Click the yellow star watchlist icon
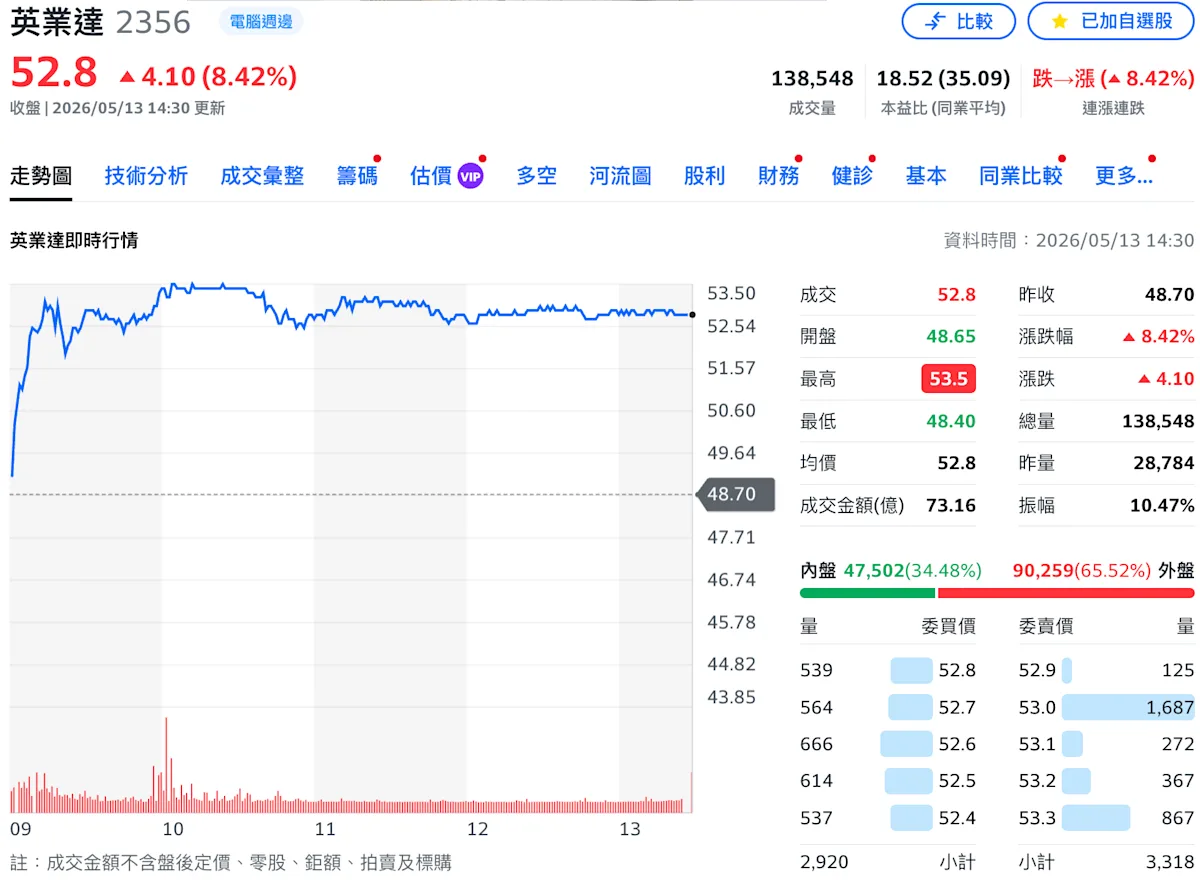1200x880 pixels. click(1060, 21)
